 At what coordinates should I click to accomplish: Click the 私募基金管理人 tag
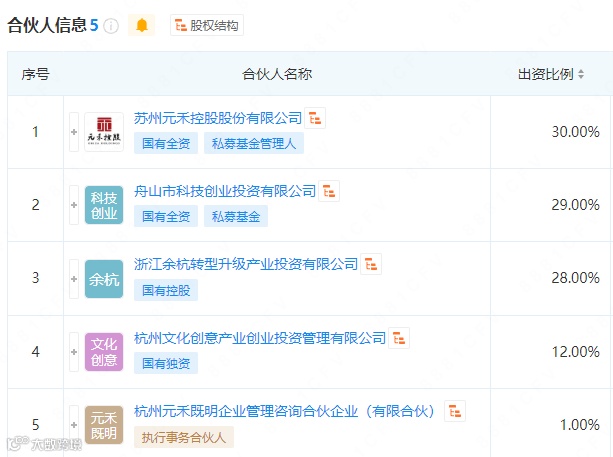click(254, 143)
